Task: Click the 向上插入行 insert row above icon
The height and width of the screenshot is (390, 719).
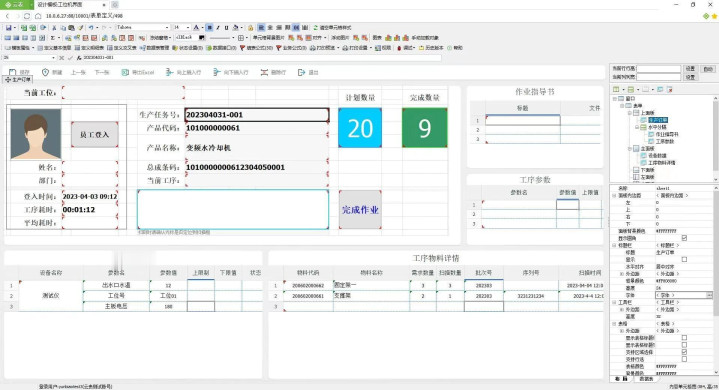Action: (x=169, y=72)
